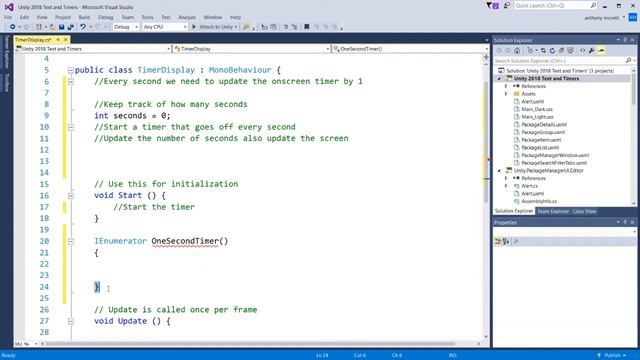The height and width of the screenshot is (360, 640).
Task: Click the editor horizontal scrollbar
Action: 261,344
